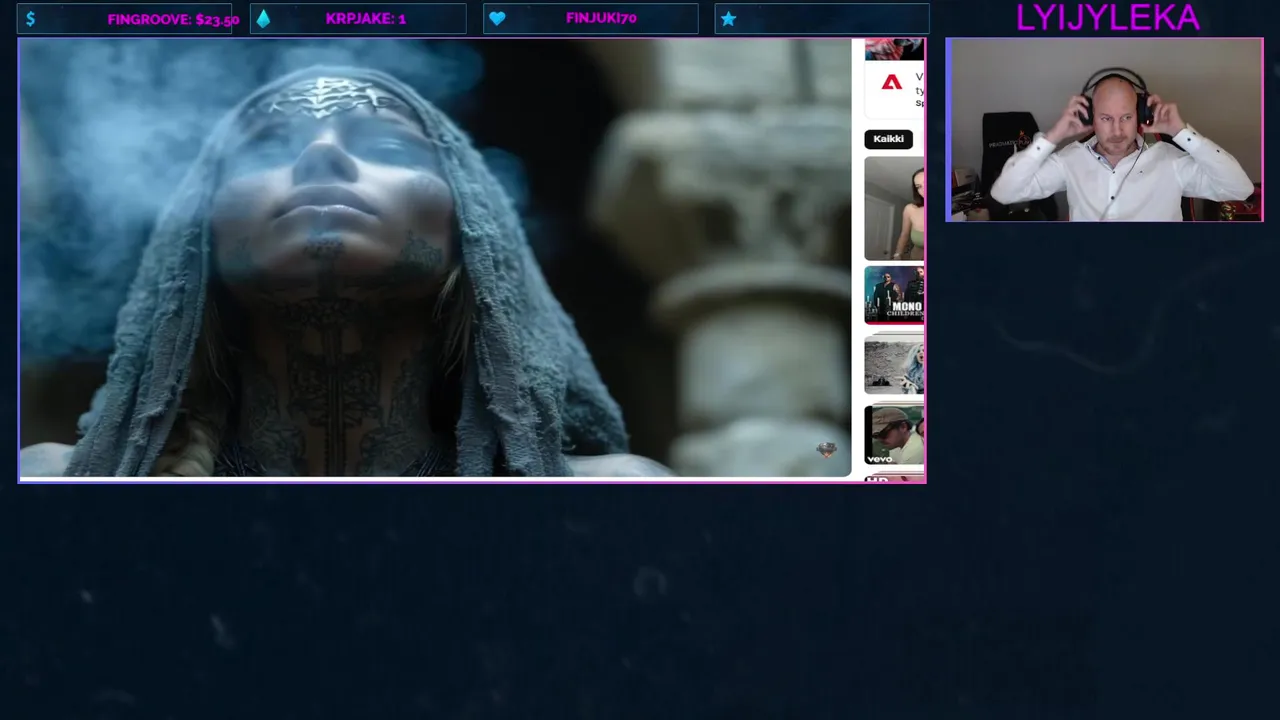Click the webcam feed of the streamer

point(1104,130)
